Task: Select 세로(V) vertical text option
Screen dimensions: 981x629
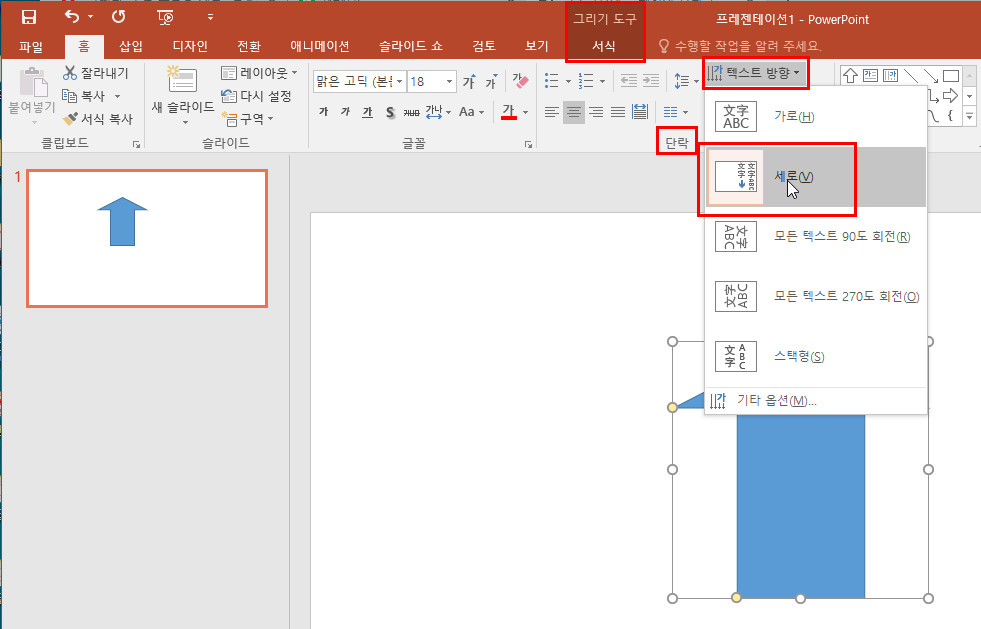Action: point(794,177)
